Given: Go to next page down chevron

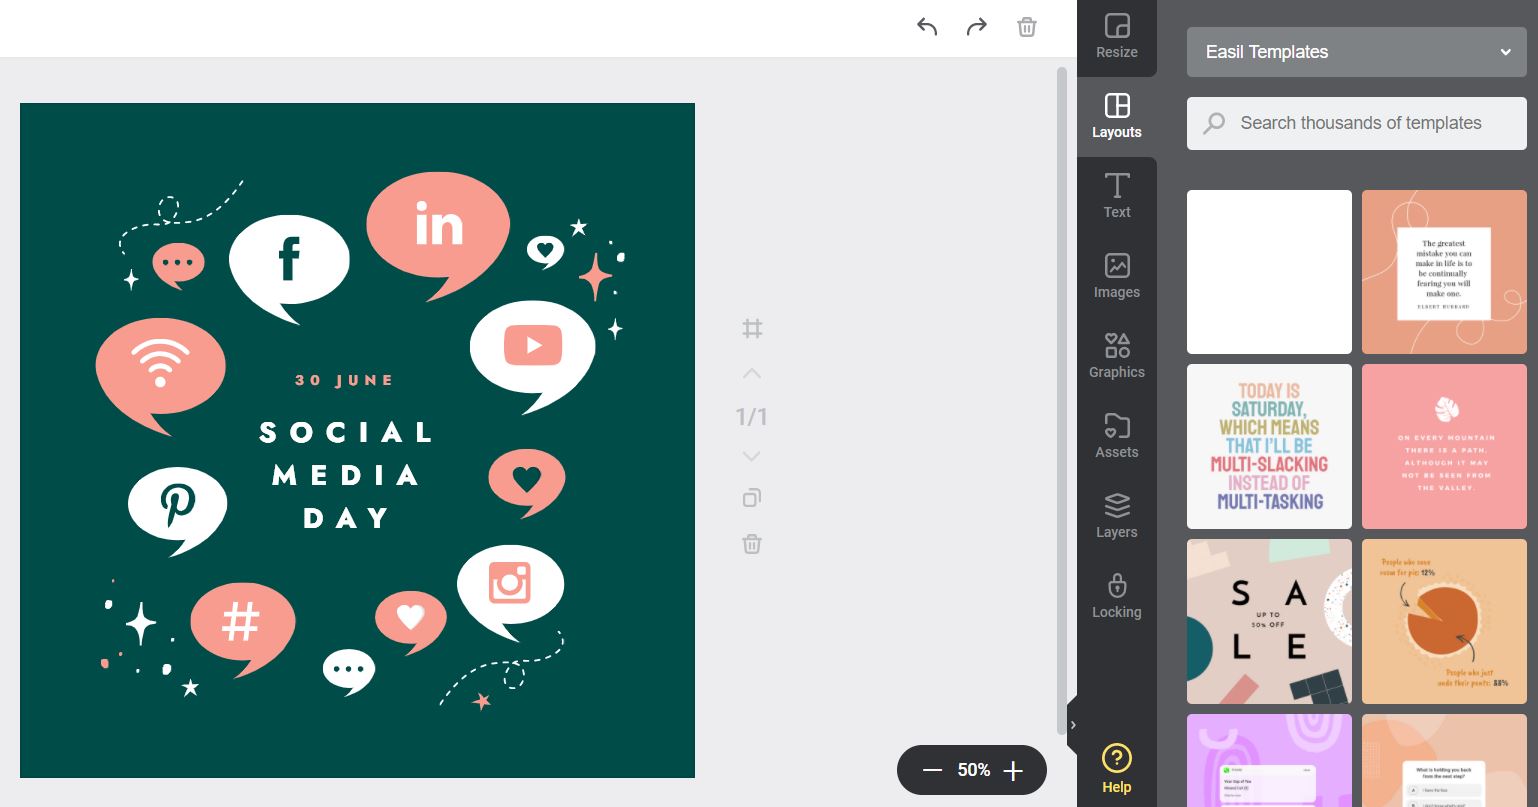Looking at the screenshot, I should click(752, 456).
